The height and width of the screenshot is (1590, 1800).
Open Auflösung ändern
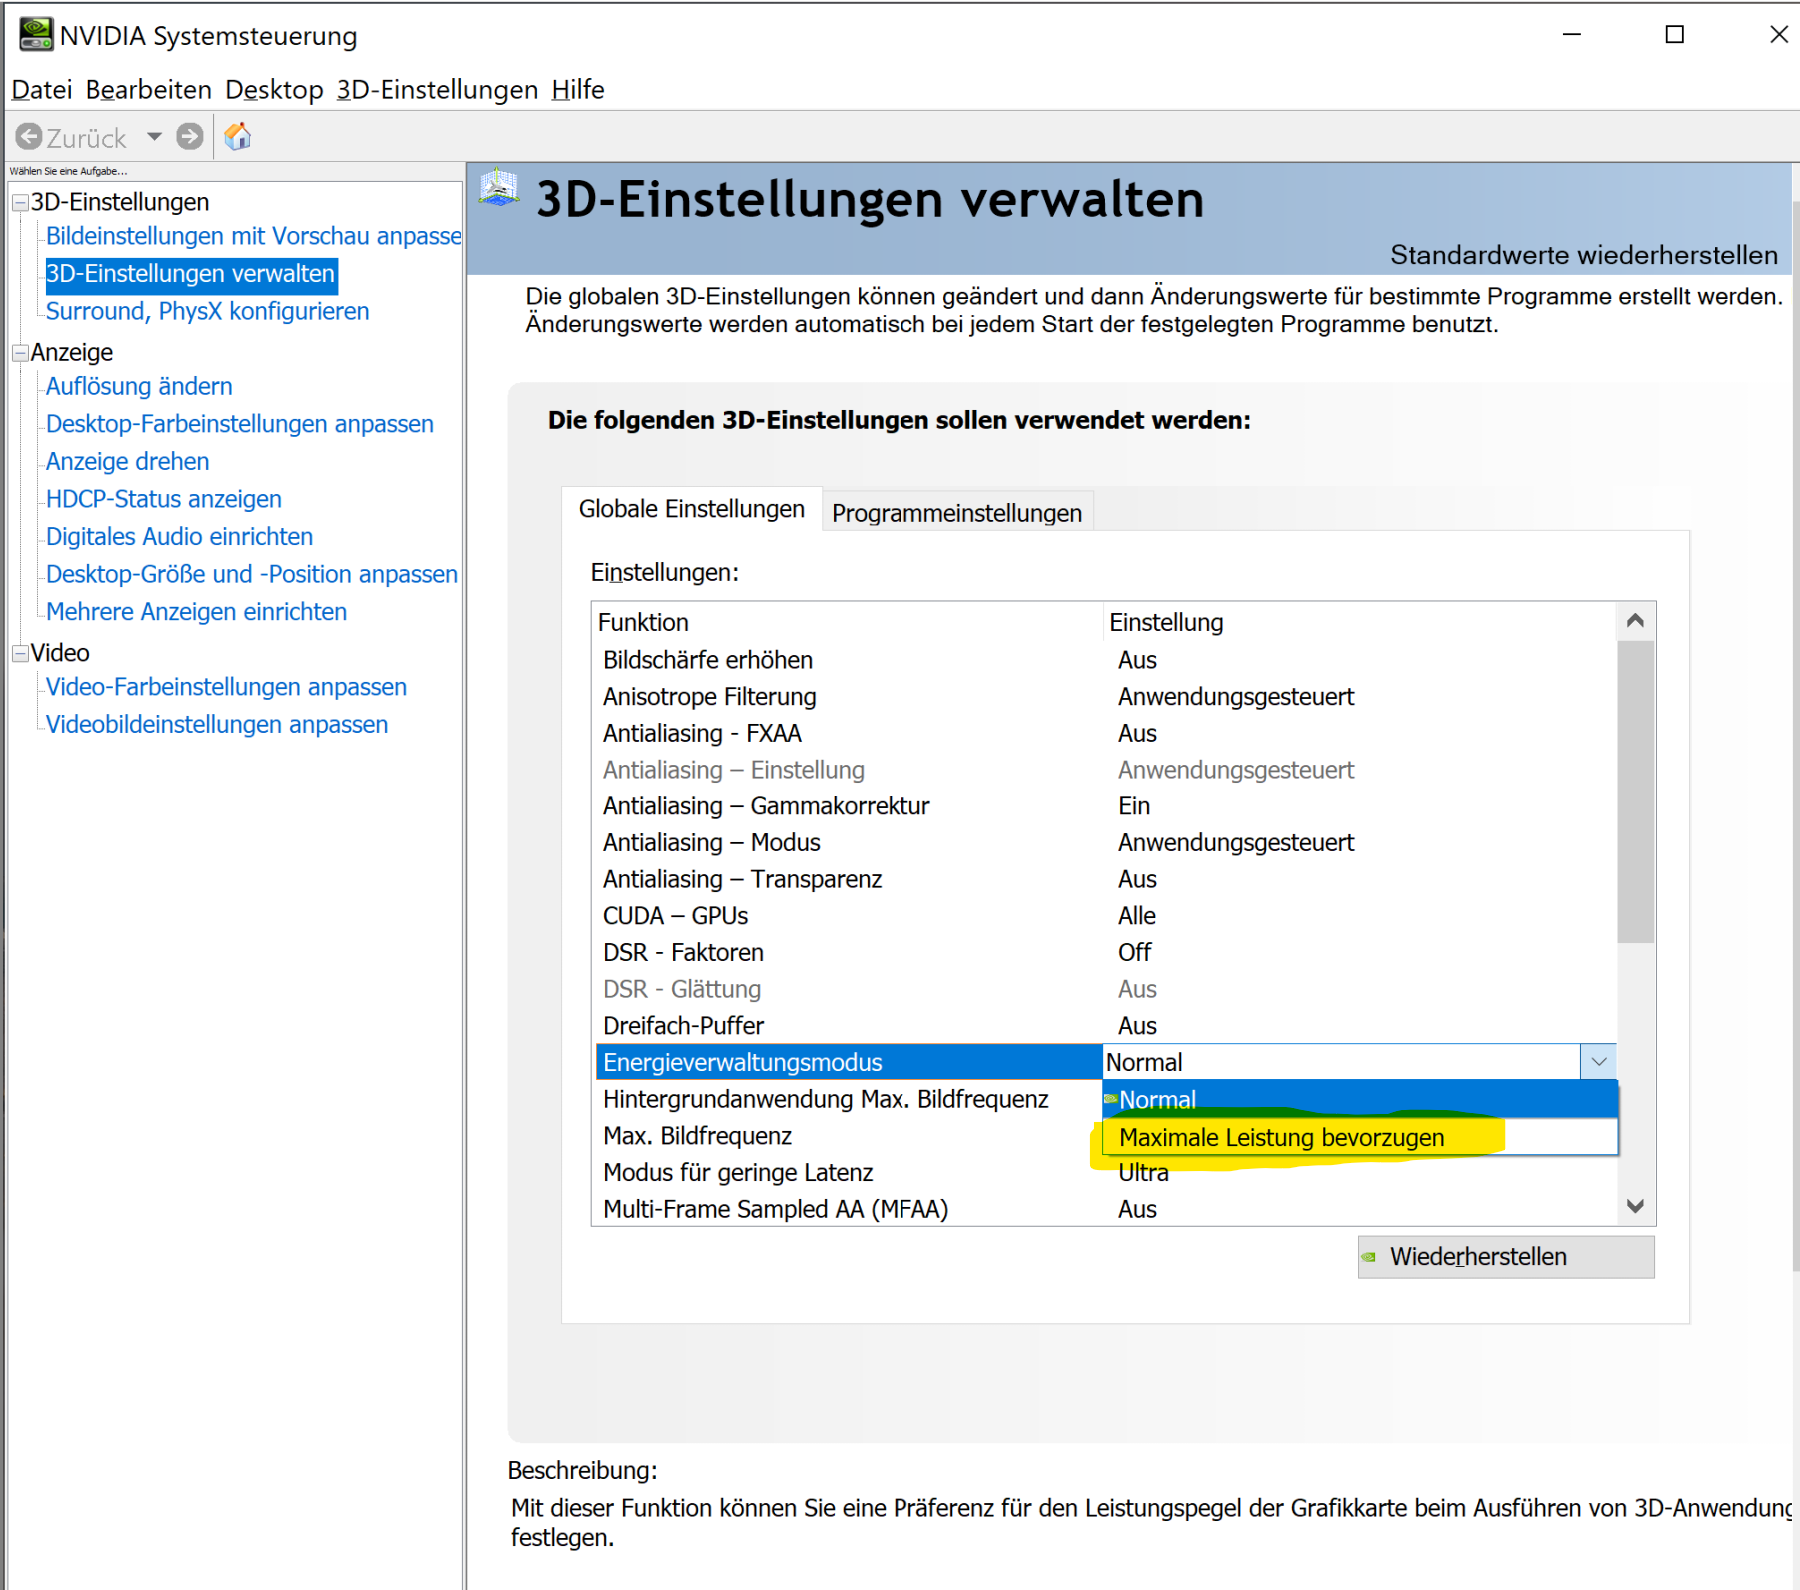point(139,386)
